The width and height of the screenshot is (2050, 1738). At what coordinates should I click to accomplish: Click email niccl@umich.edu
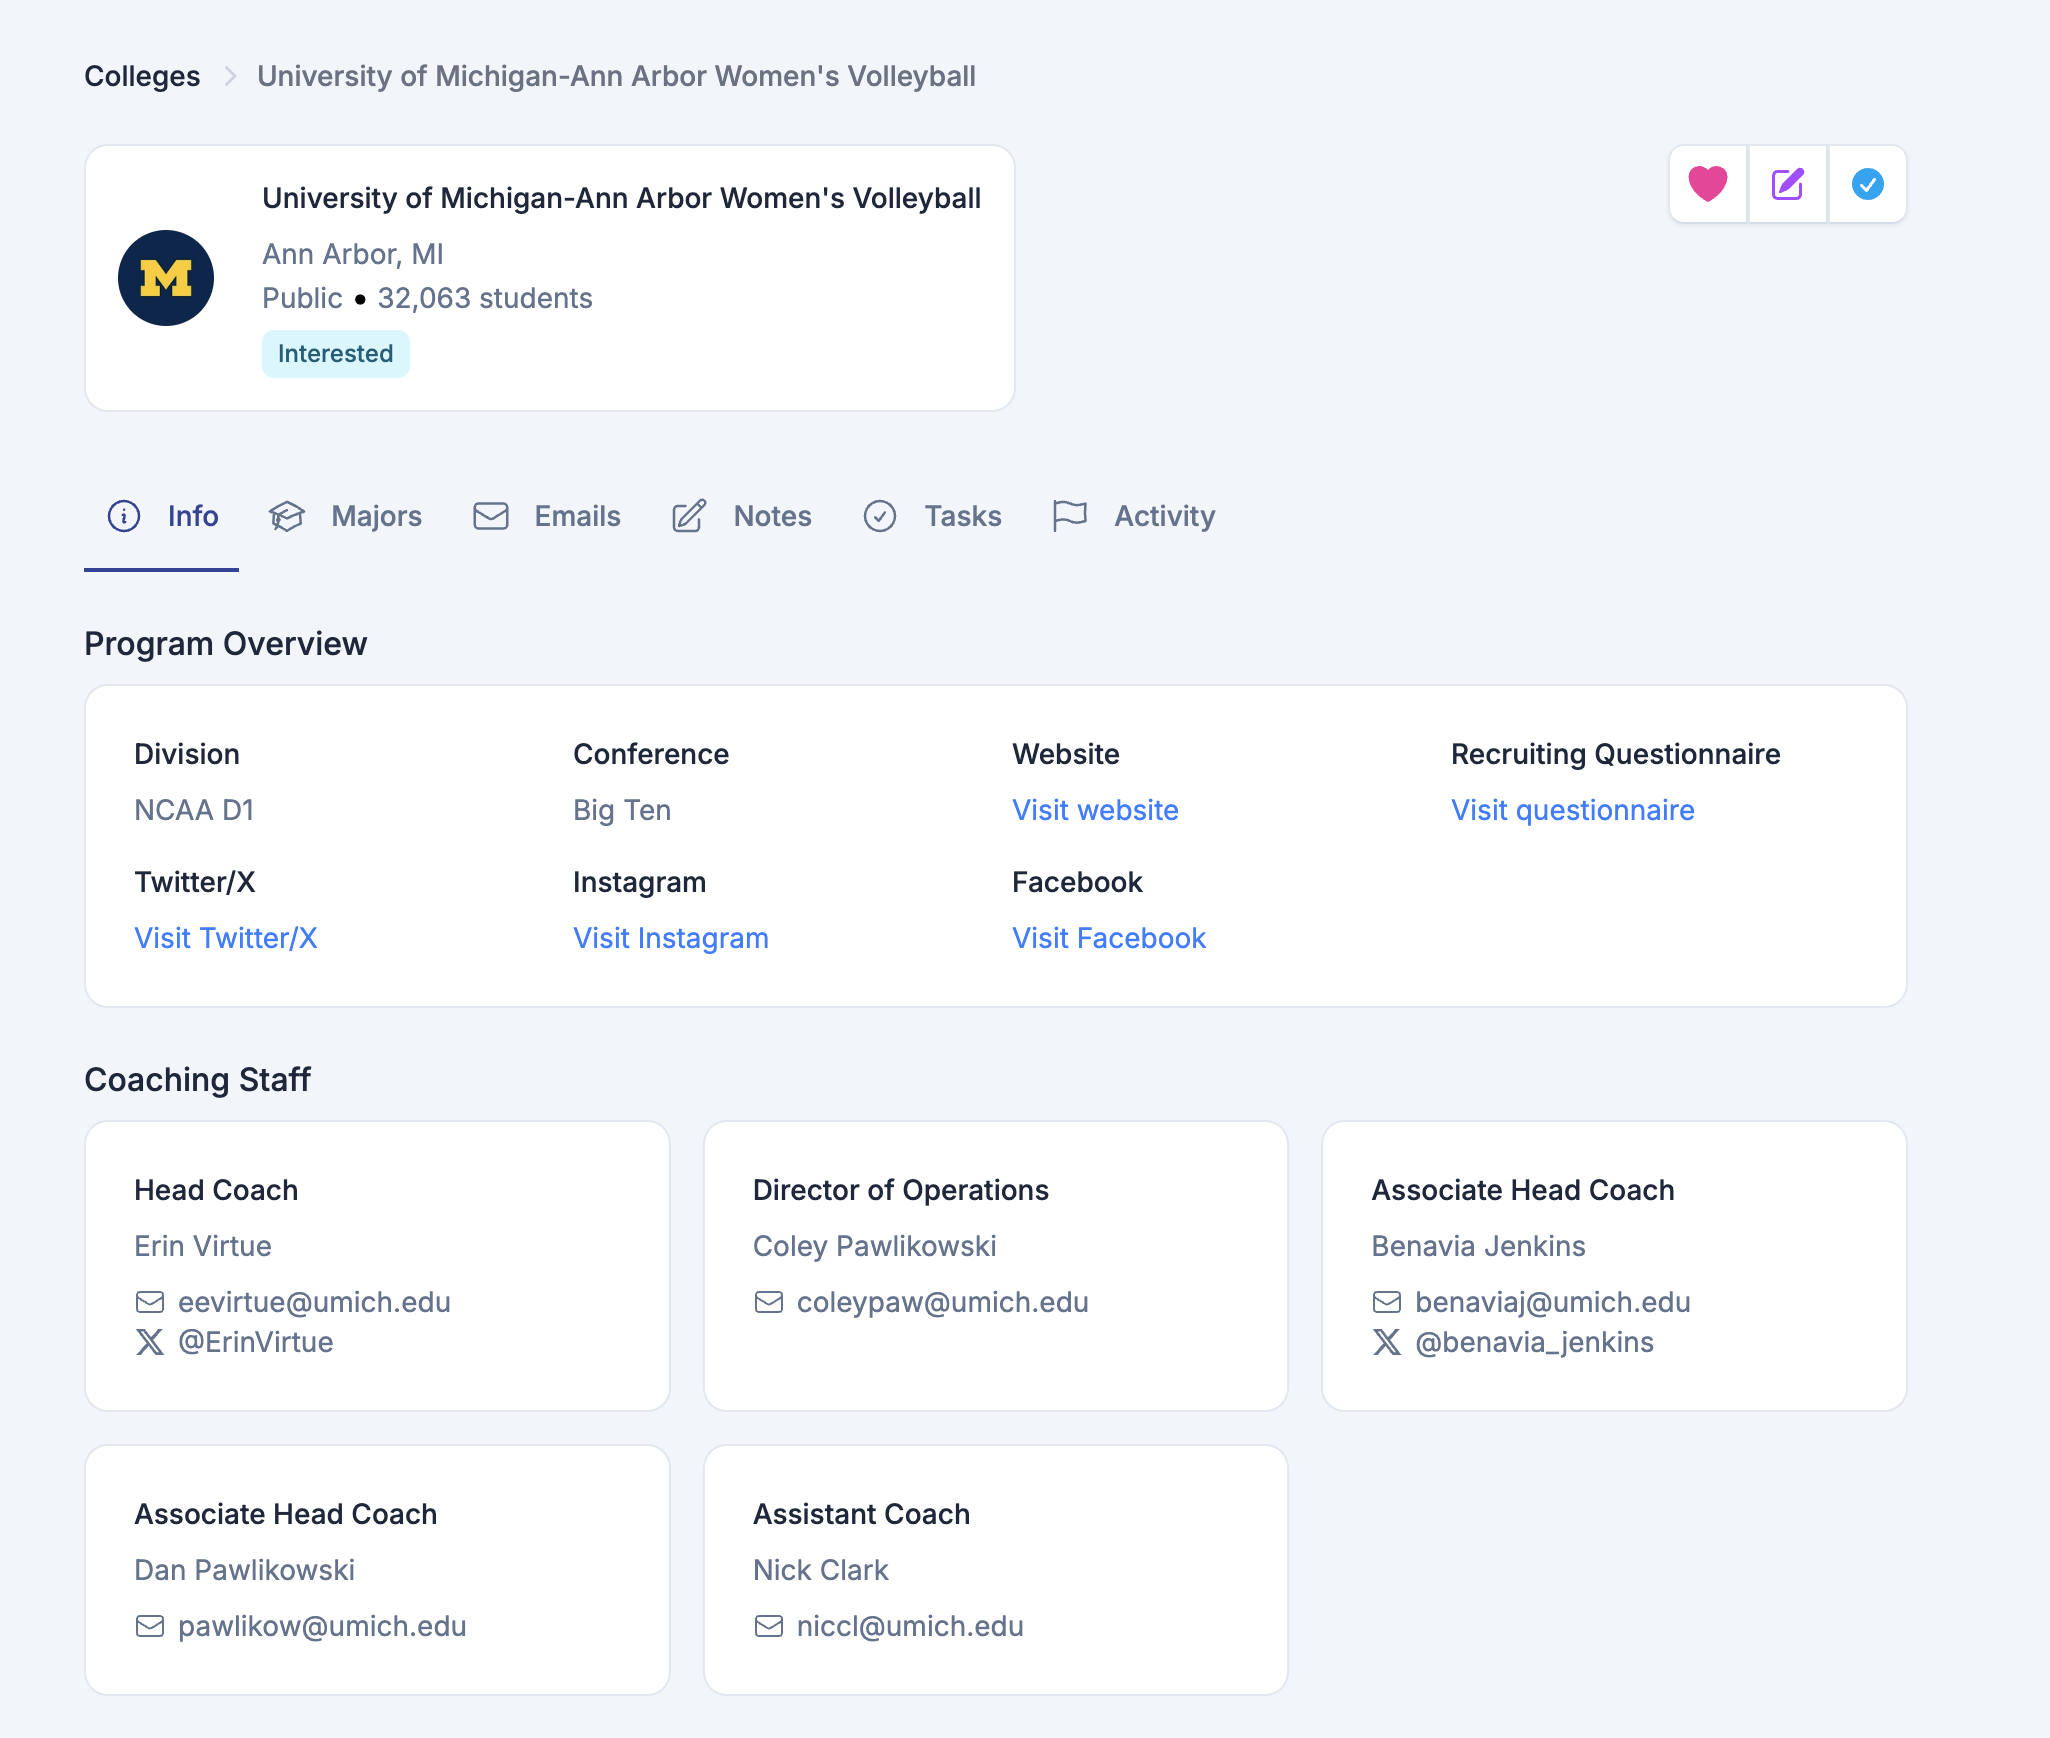910,1626
